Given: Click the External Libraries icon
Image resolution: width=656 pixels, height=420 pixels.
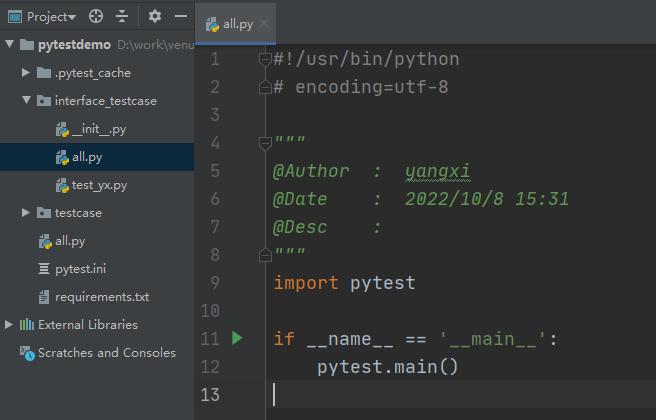Looking at the screenshot, I should (26, 325).
